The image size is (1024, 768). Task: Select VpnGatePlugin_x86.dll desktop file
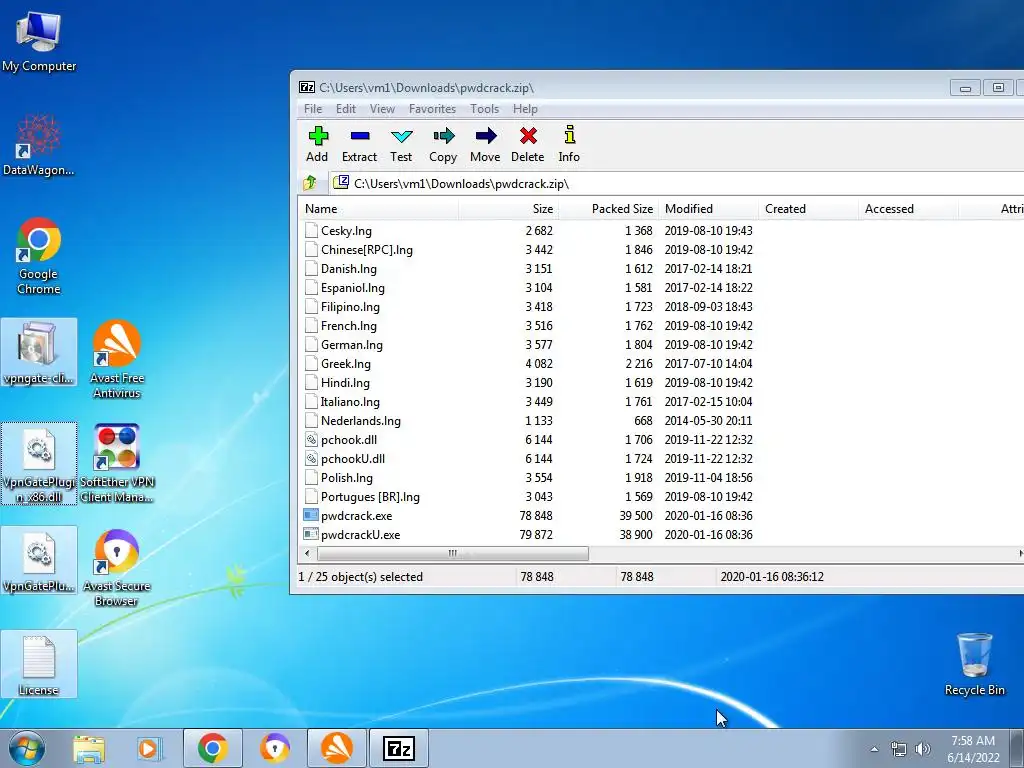pyautogui.click(x=39, y=463)
